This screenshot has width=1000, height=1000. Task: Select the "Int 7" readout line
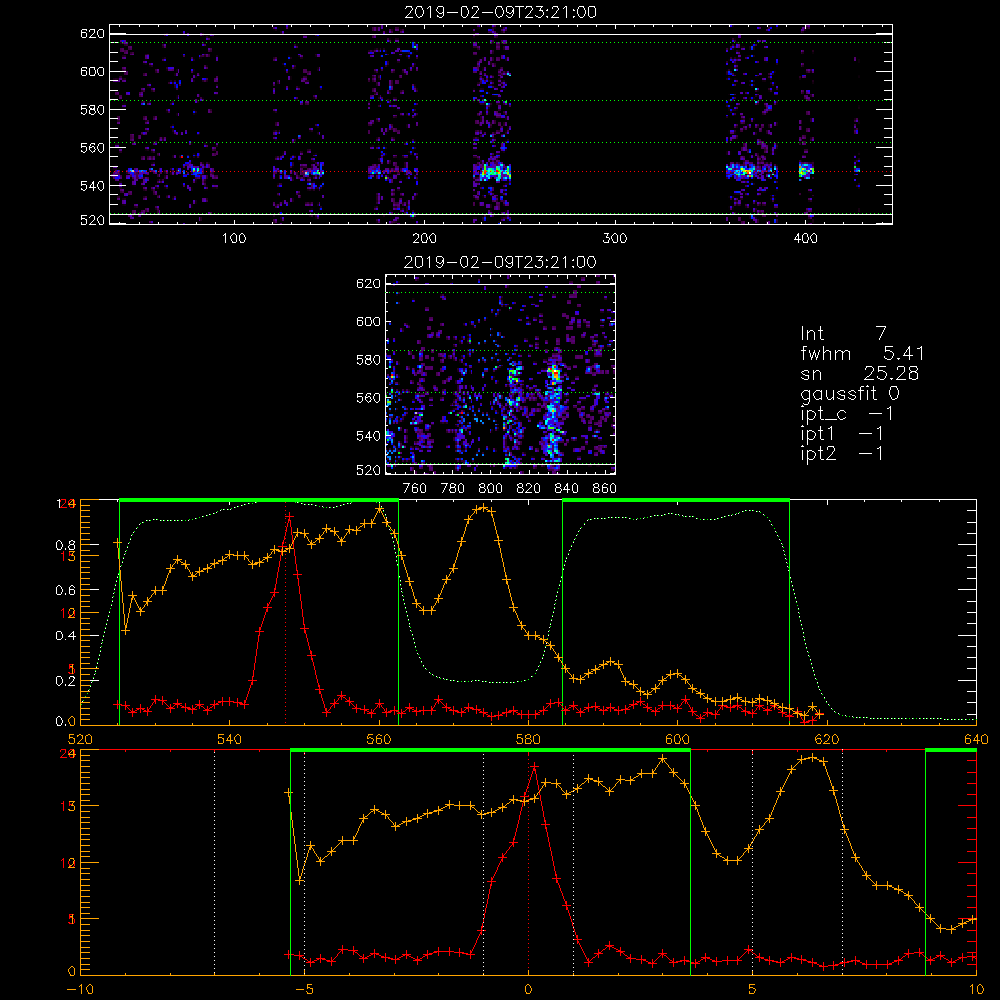(843, 334)
